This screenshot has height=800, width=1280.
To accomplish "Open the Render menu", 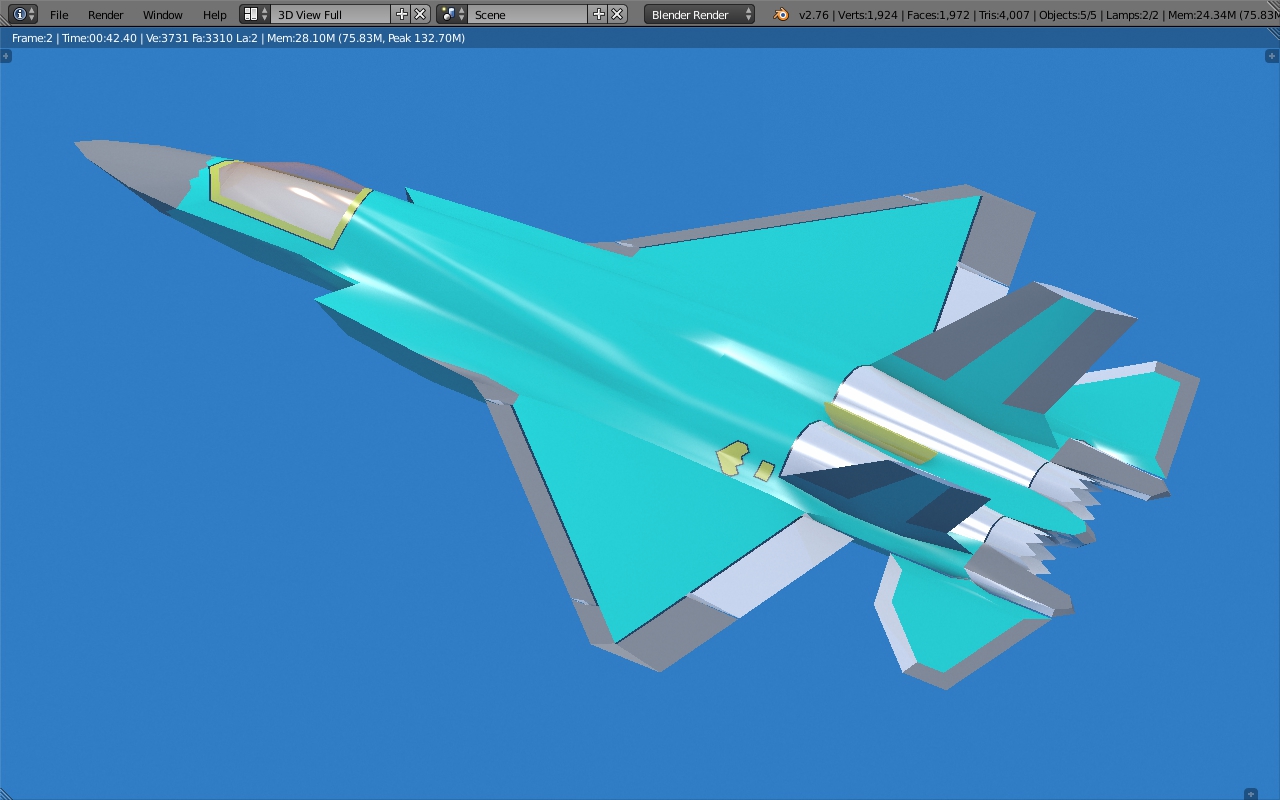I will 105,15.
